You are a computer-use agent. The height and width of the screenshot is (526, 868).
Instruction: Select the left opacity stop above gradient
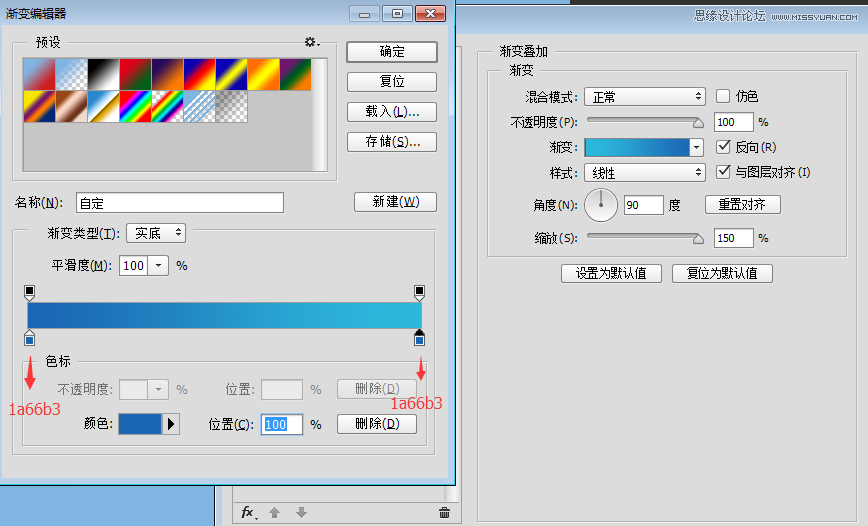[x=29, y=292]
